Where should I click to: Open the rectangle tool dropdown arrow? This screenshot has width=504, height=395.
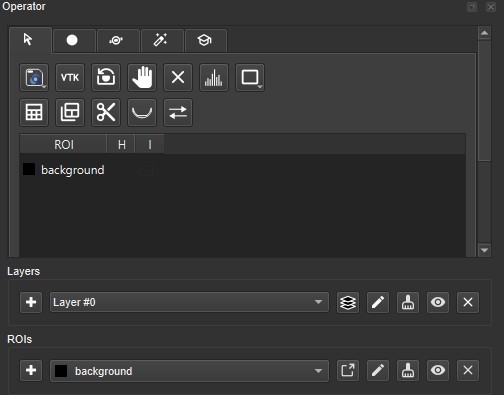[260, 87]
